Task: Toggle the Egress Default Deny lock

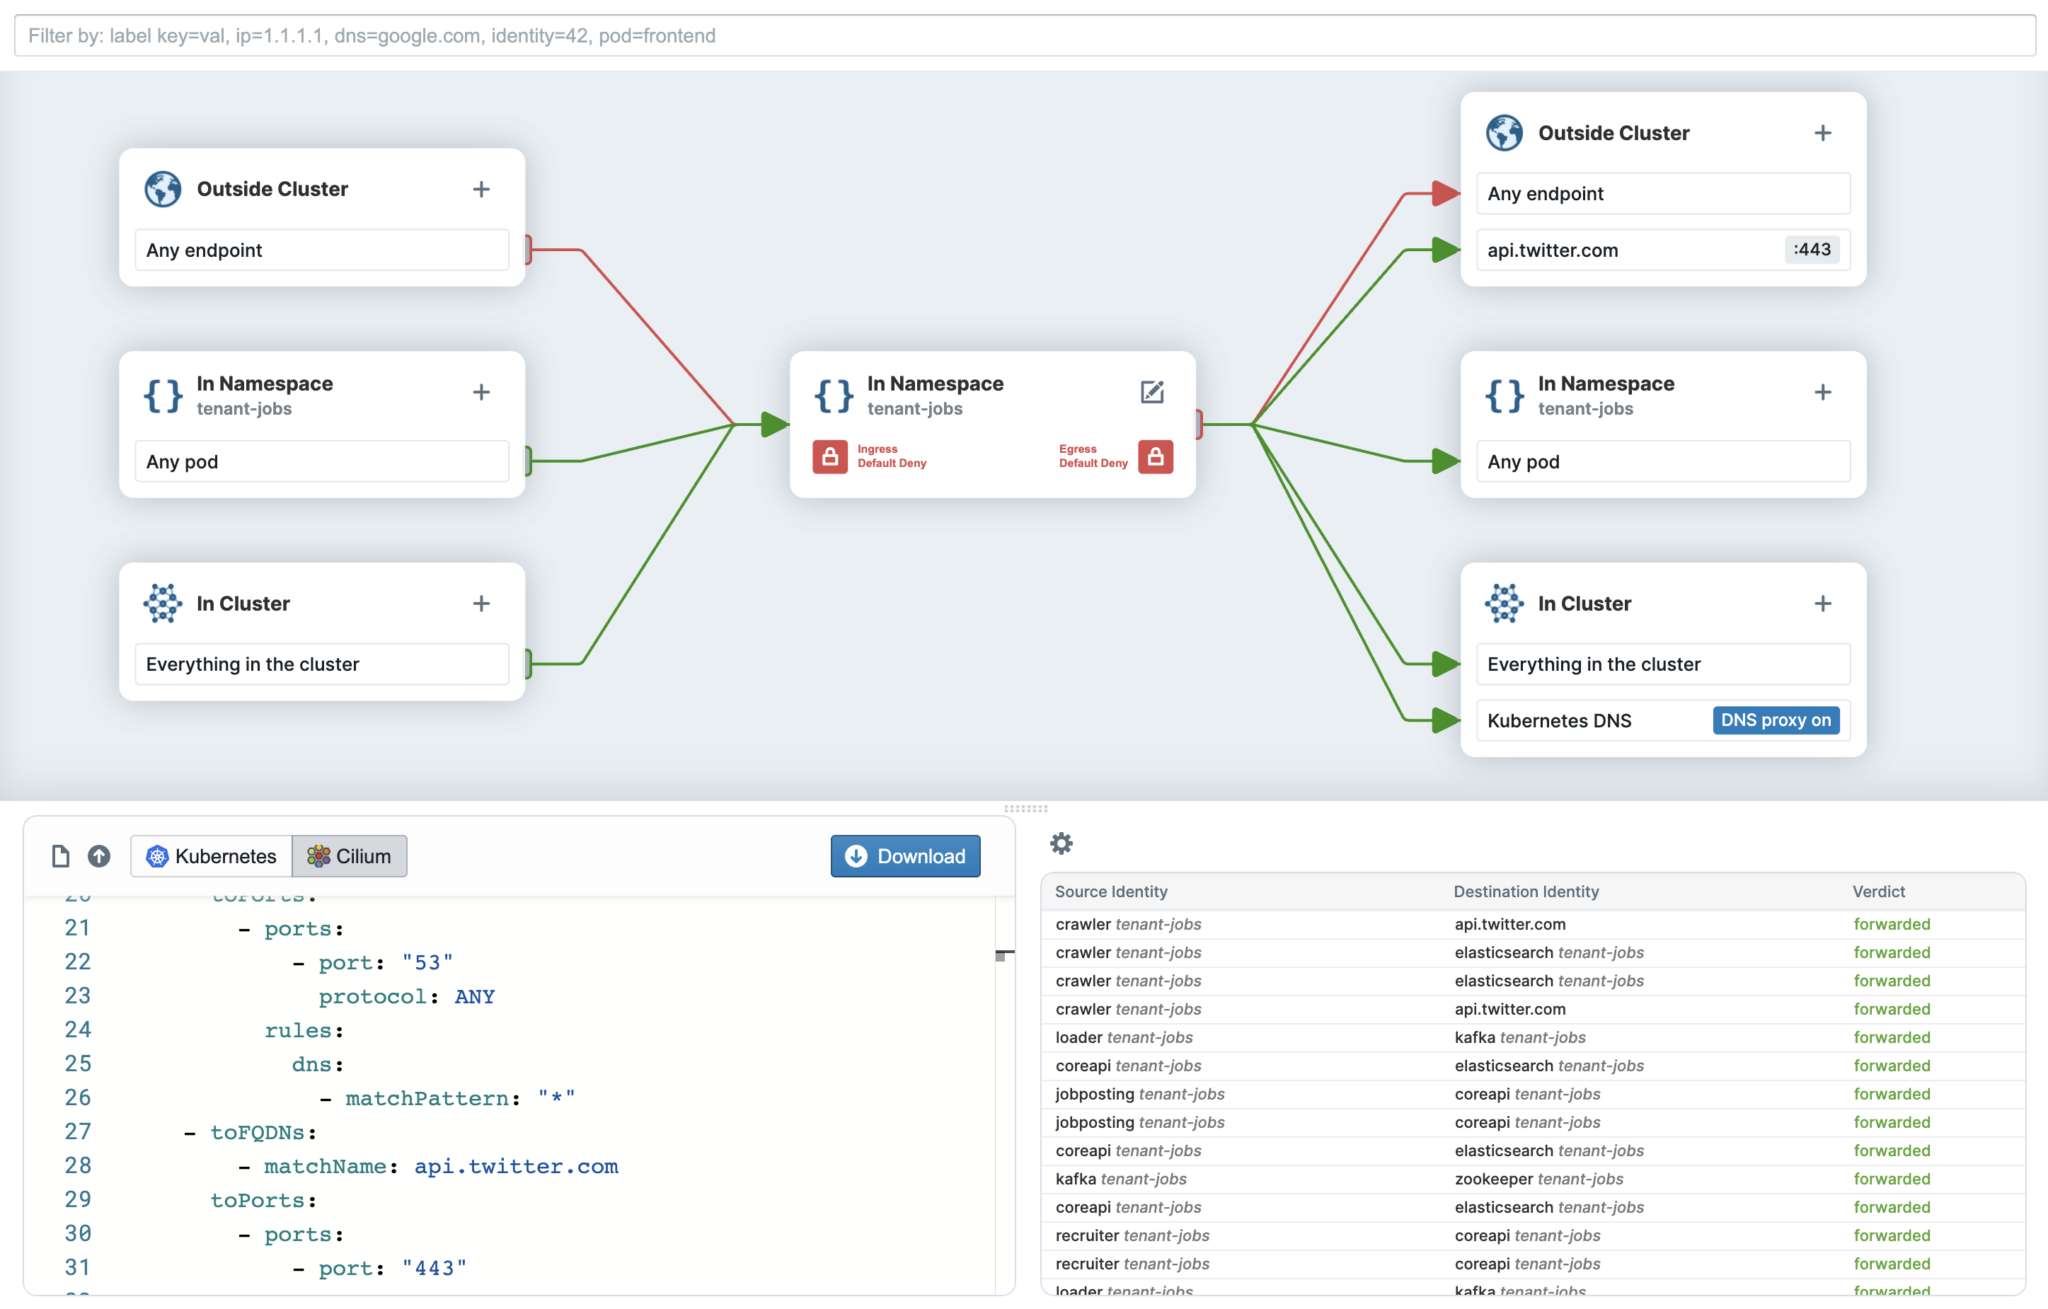Action: [1155, 456]
